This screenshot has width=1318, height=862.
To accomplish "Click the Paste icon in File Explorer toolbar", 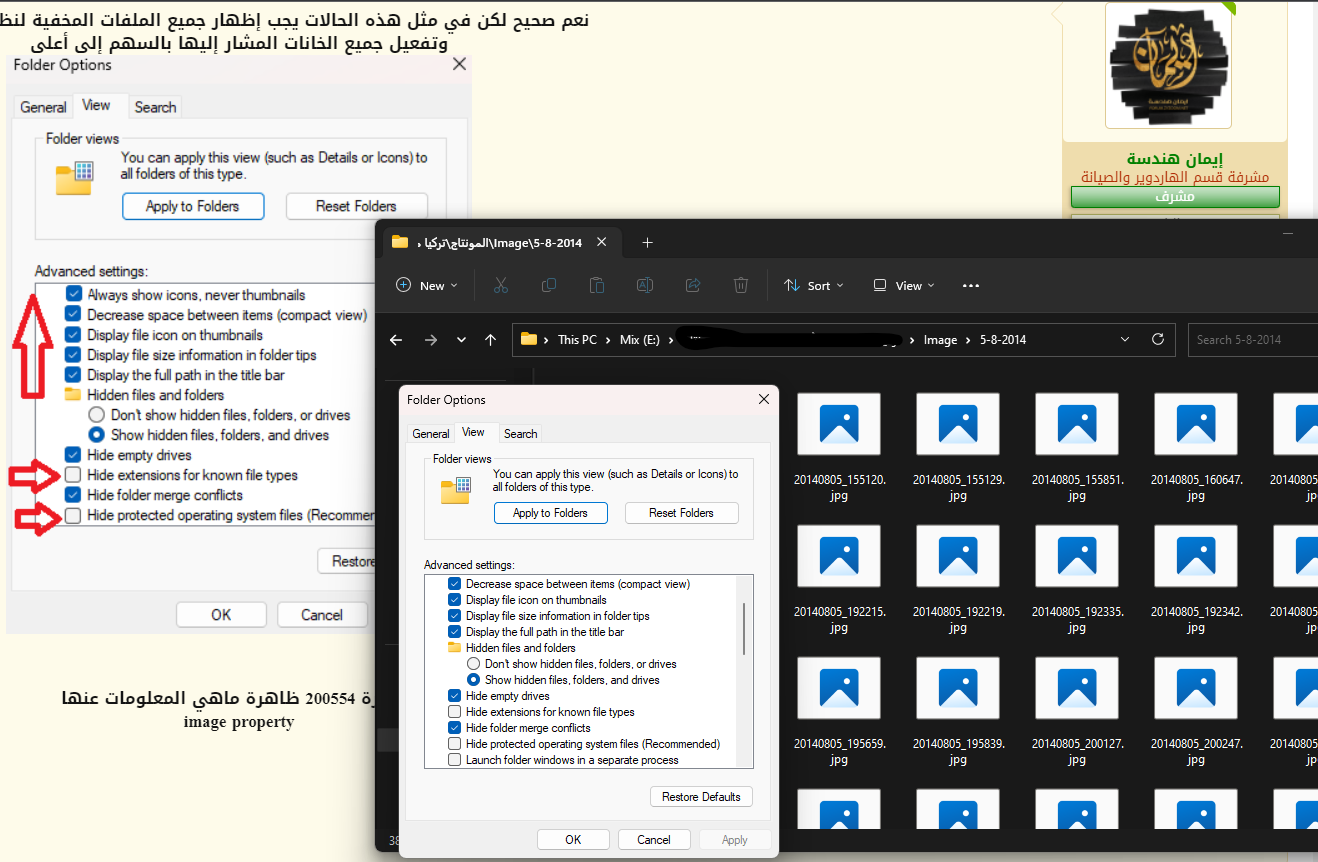I will coord(597,285).
